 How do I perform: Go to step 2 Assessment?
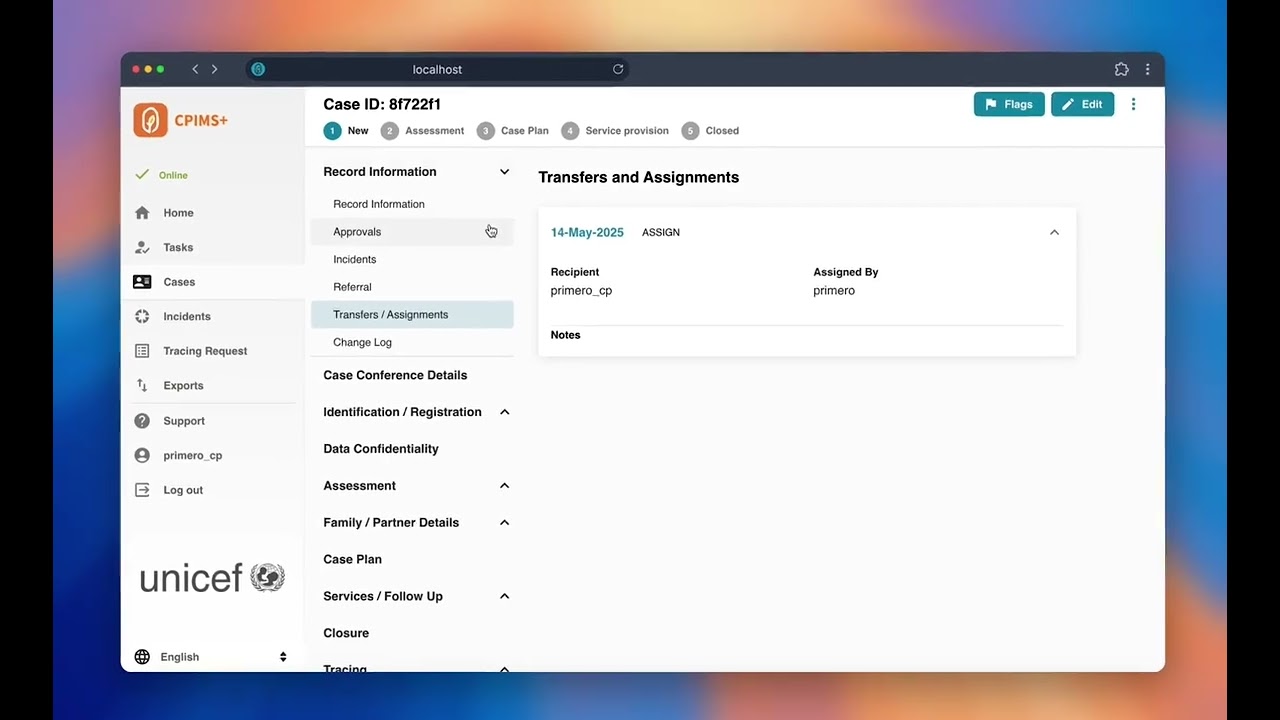click(x=423, y=131)
